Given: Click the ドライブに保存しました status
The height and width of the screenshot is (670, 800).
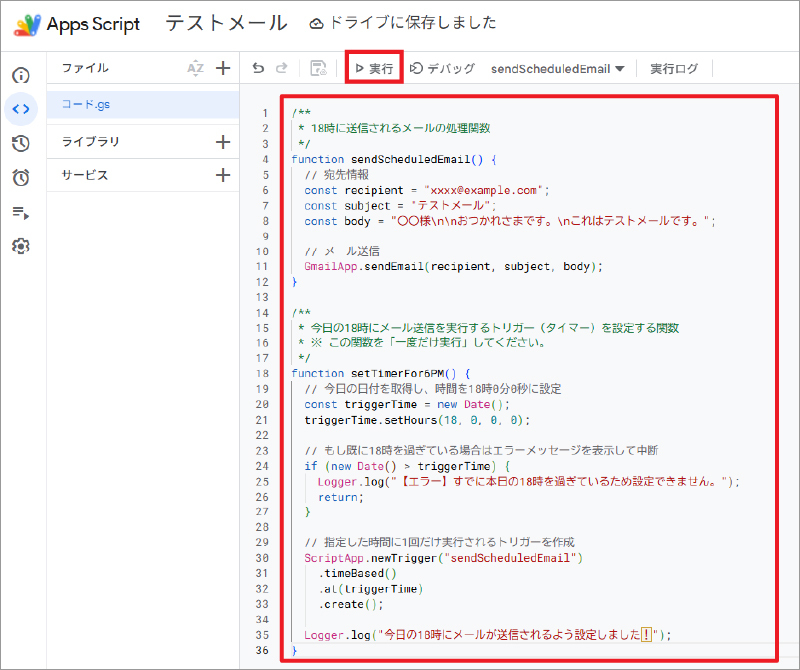Looking at the screenshot, I should (x=403, y=23).
